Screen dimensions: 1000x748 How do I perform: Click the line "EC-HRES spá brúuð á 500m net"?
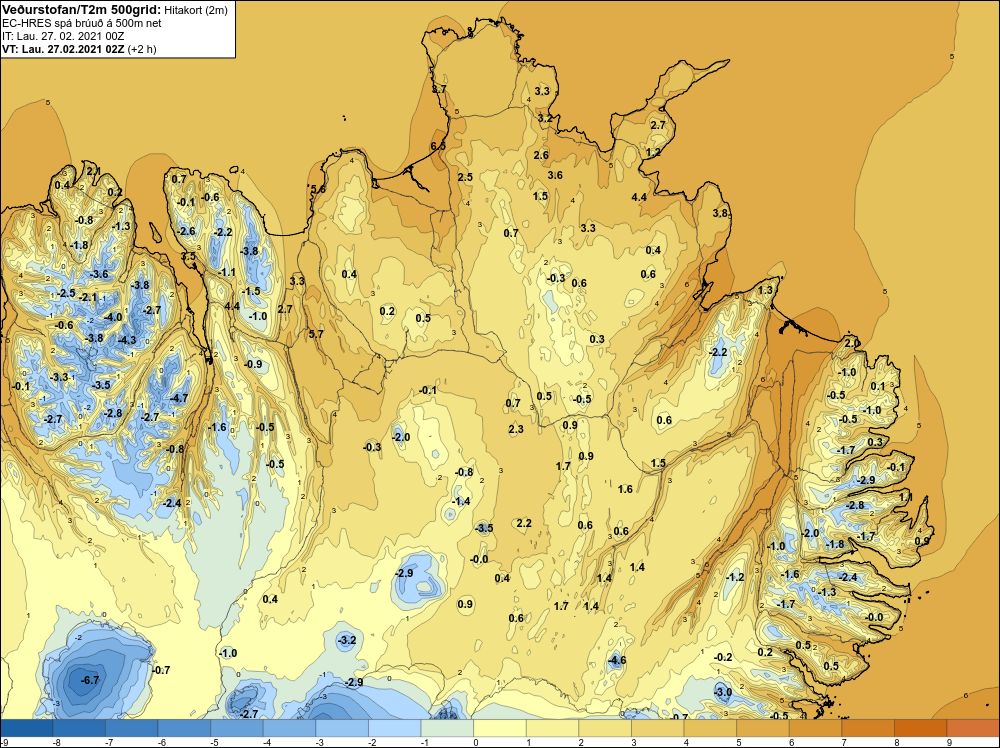point(82,23)
